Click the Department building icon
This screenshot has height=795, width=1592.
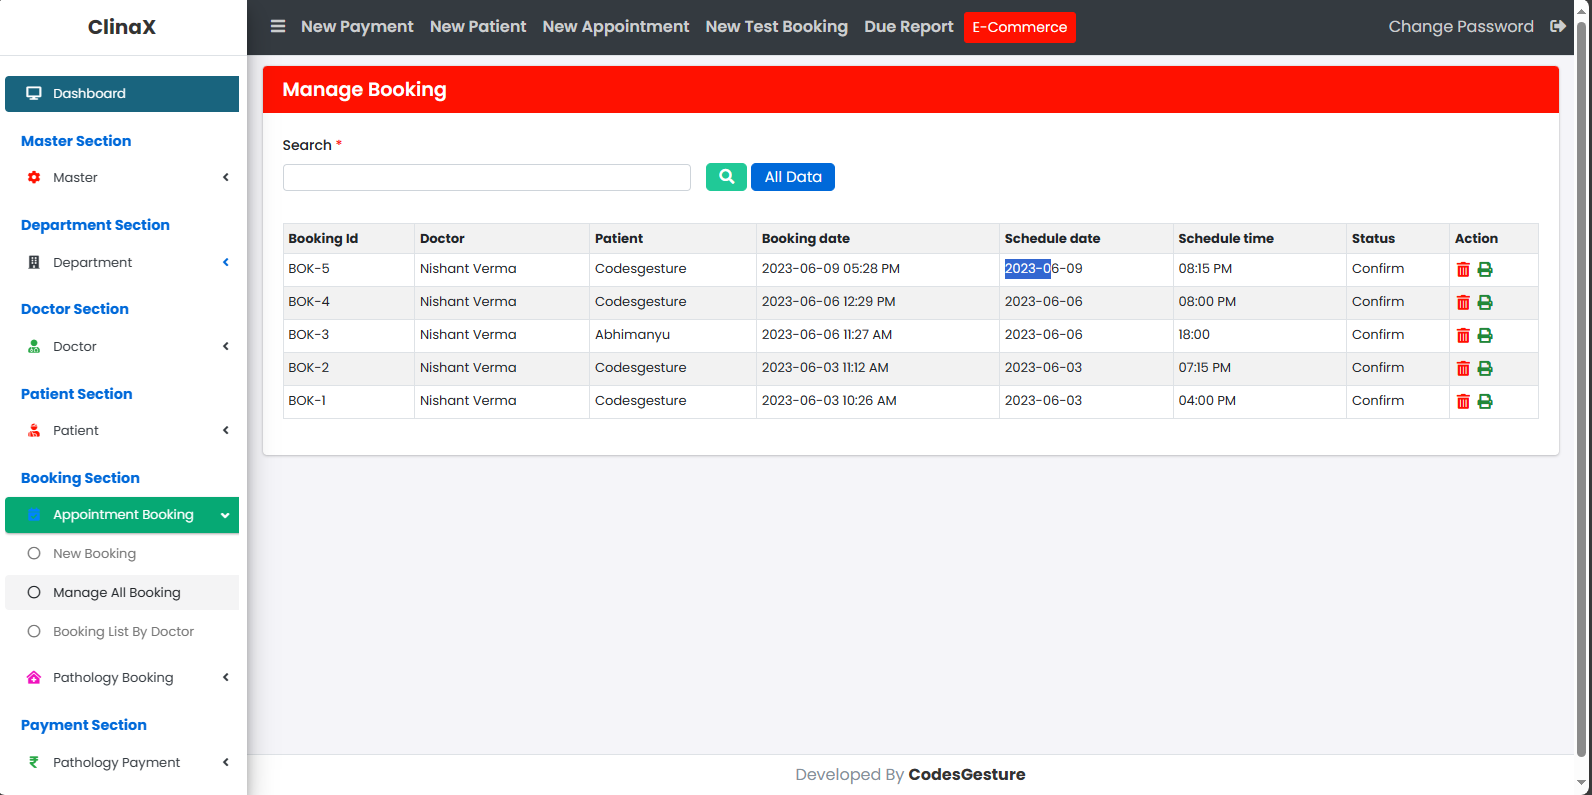tap(34, 263)
